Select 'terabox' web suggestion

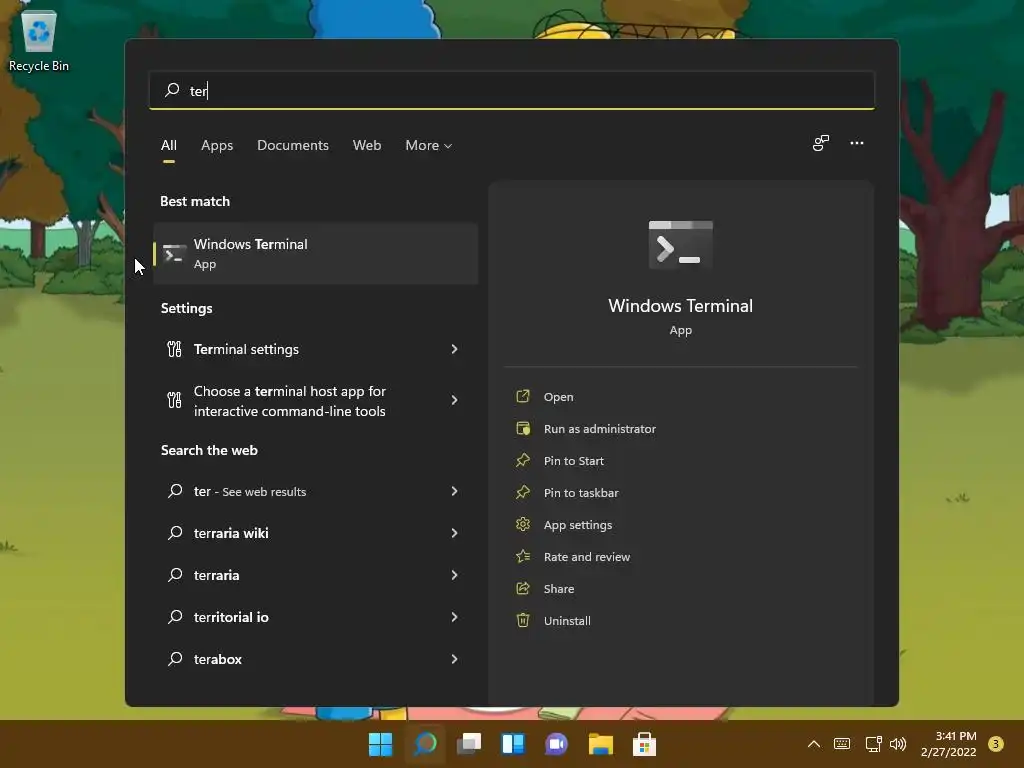pyautogui.click(x=315, y=659)
